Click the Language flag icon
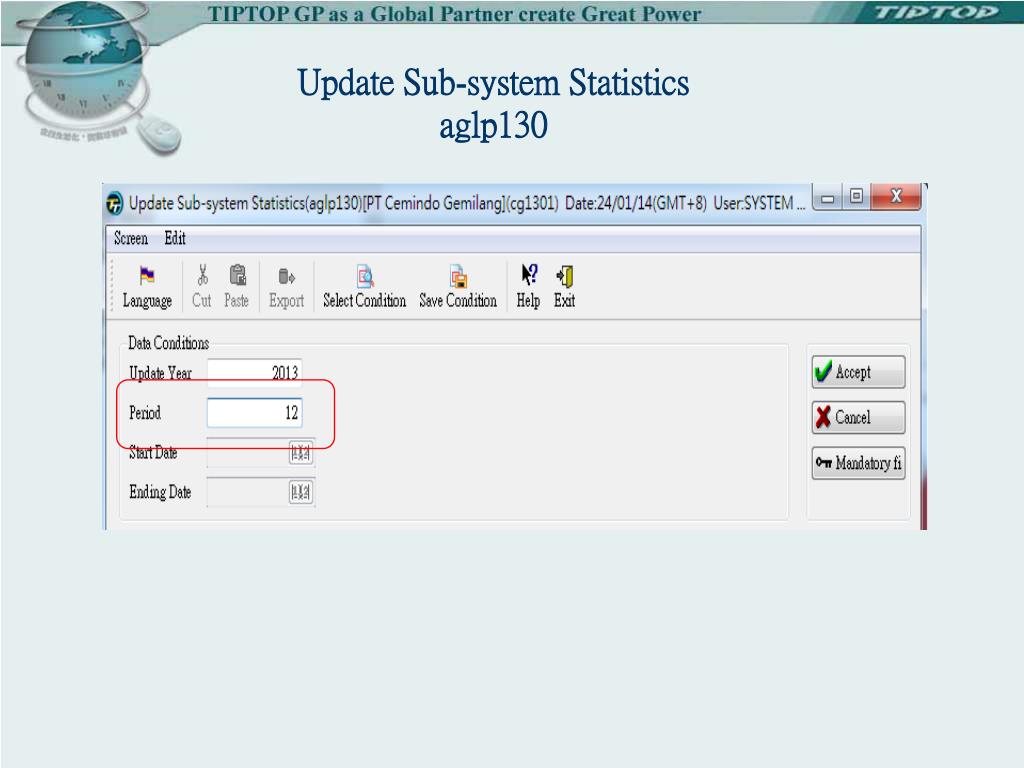 [x=147, y=276]
